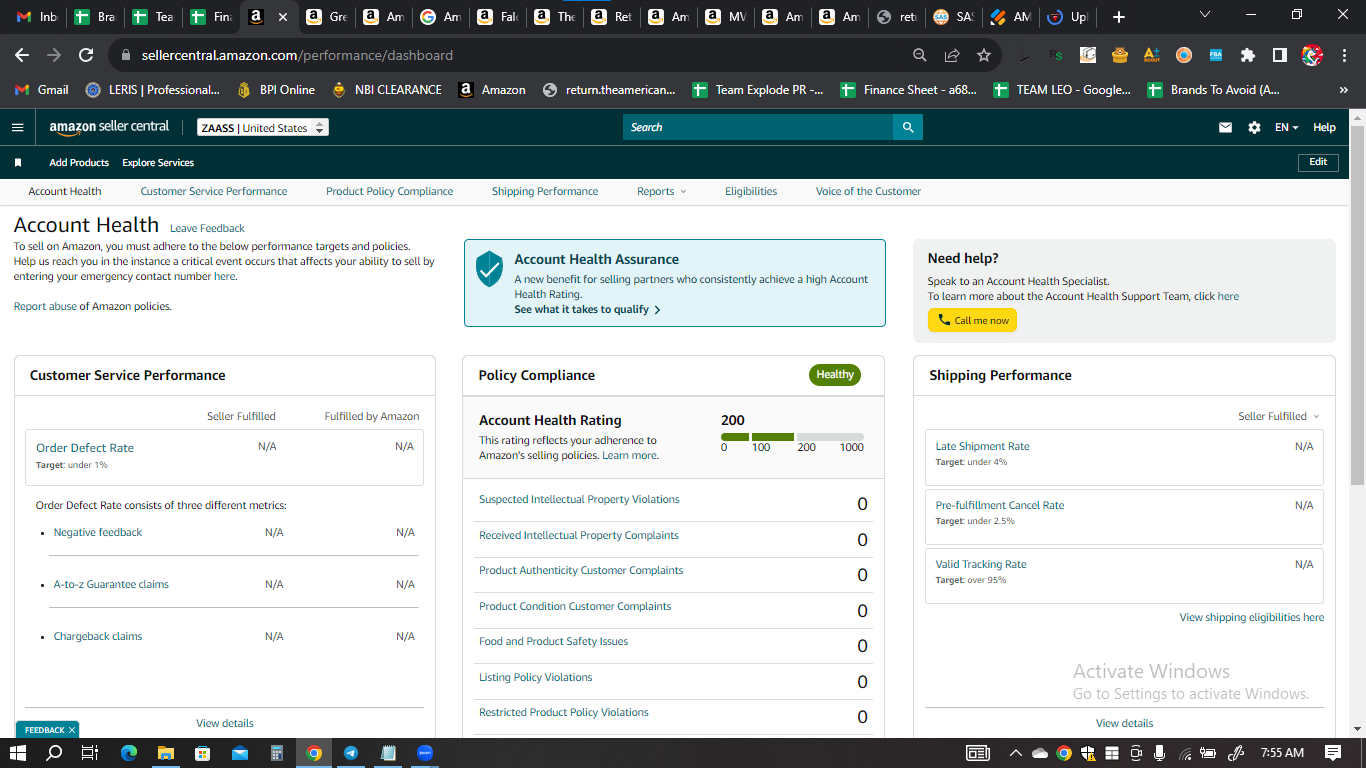The width and height of the screenshot is (1366, 768).
Task: Open Chrome's three-dot menu
Action: 1345,55
